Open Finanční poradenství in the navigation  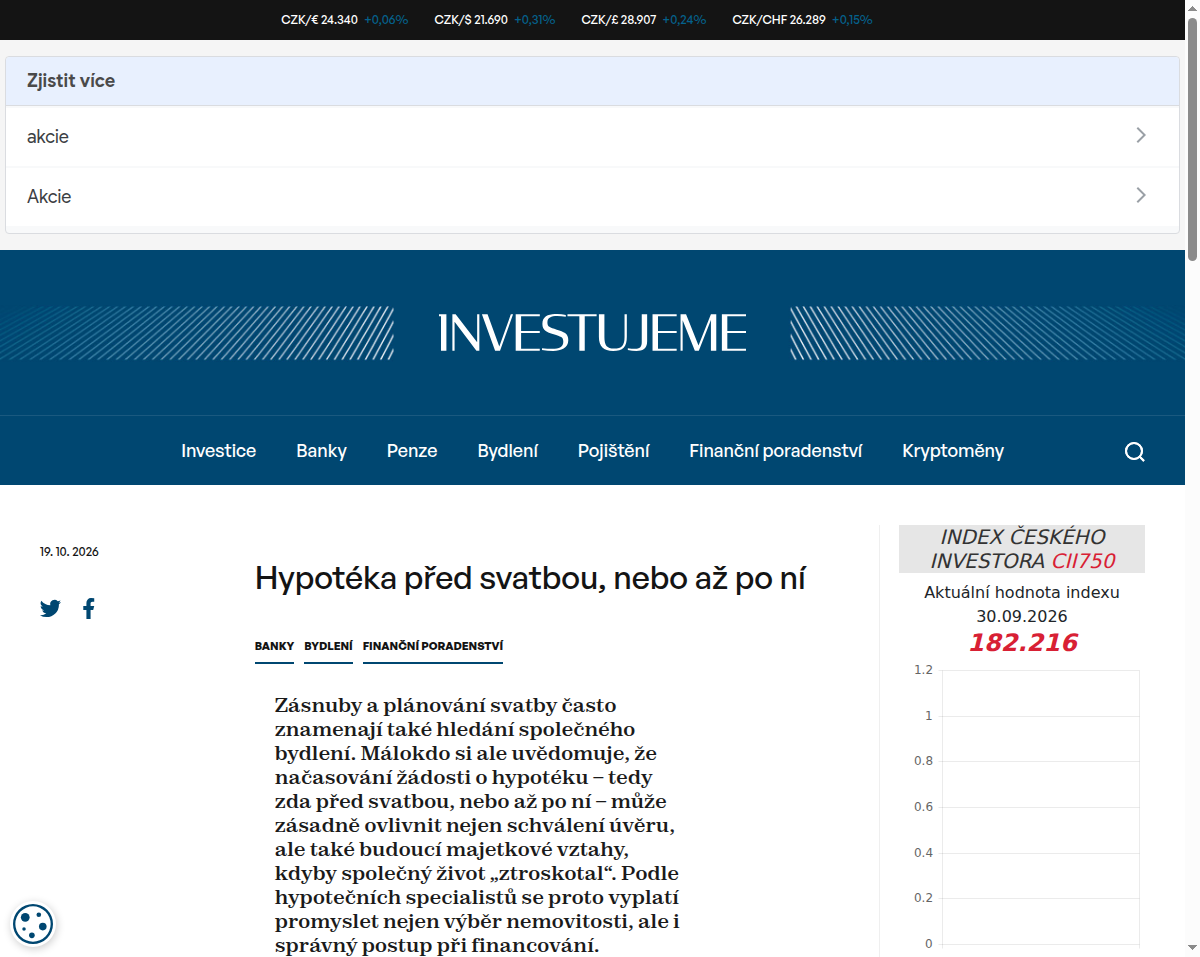(x=775, y=451)
